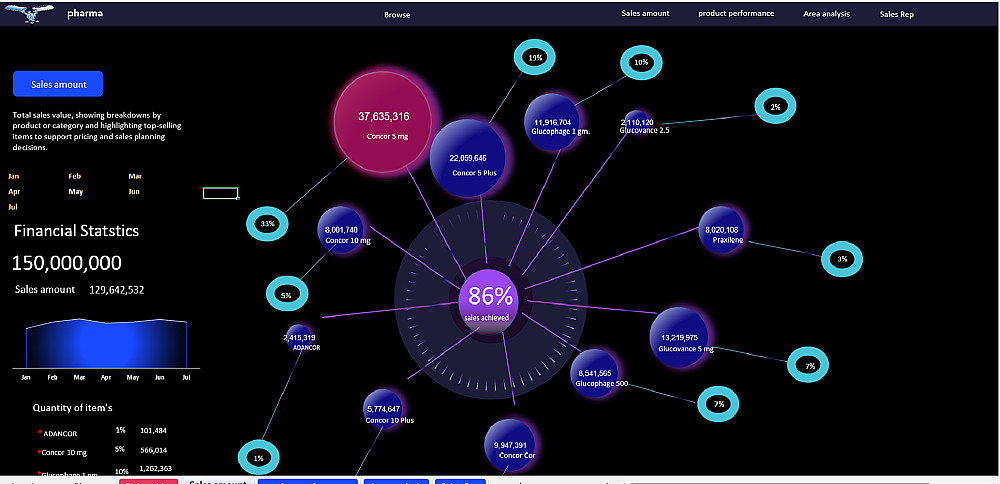
Task: Click the 5% cyan ring
Action: pos(286,295)
